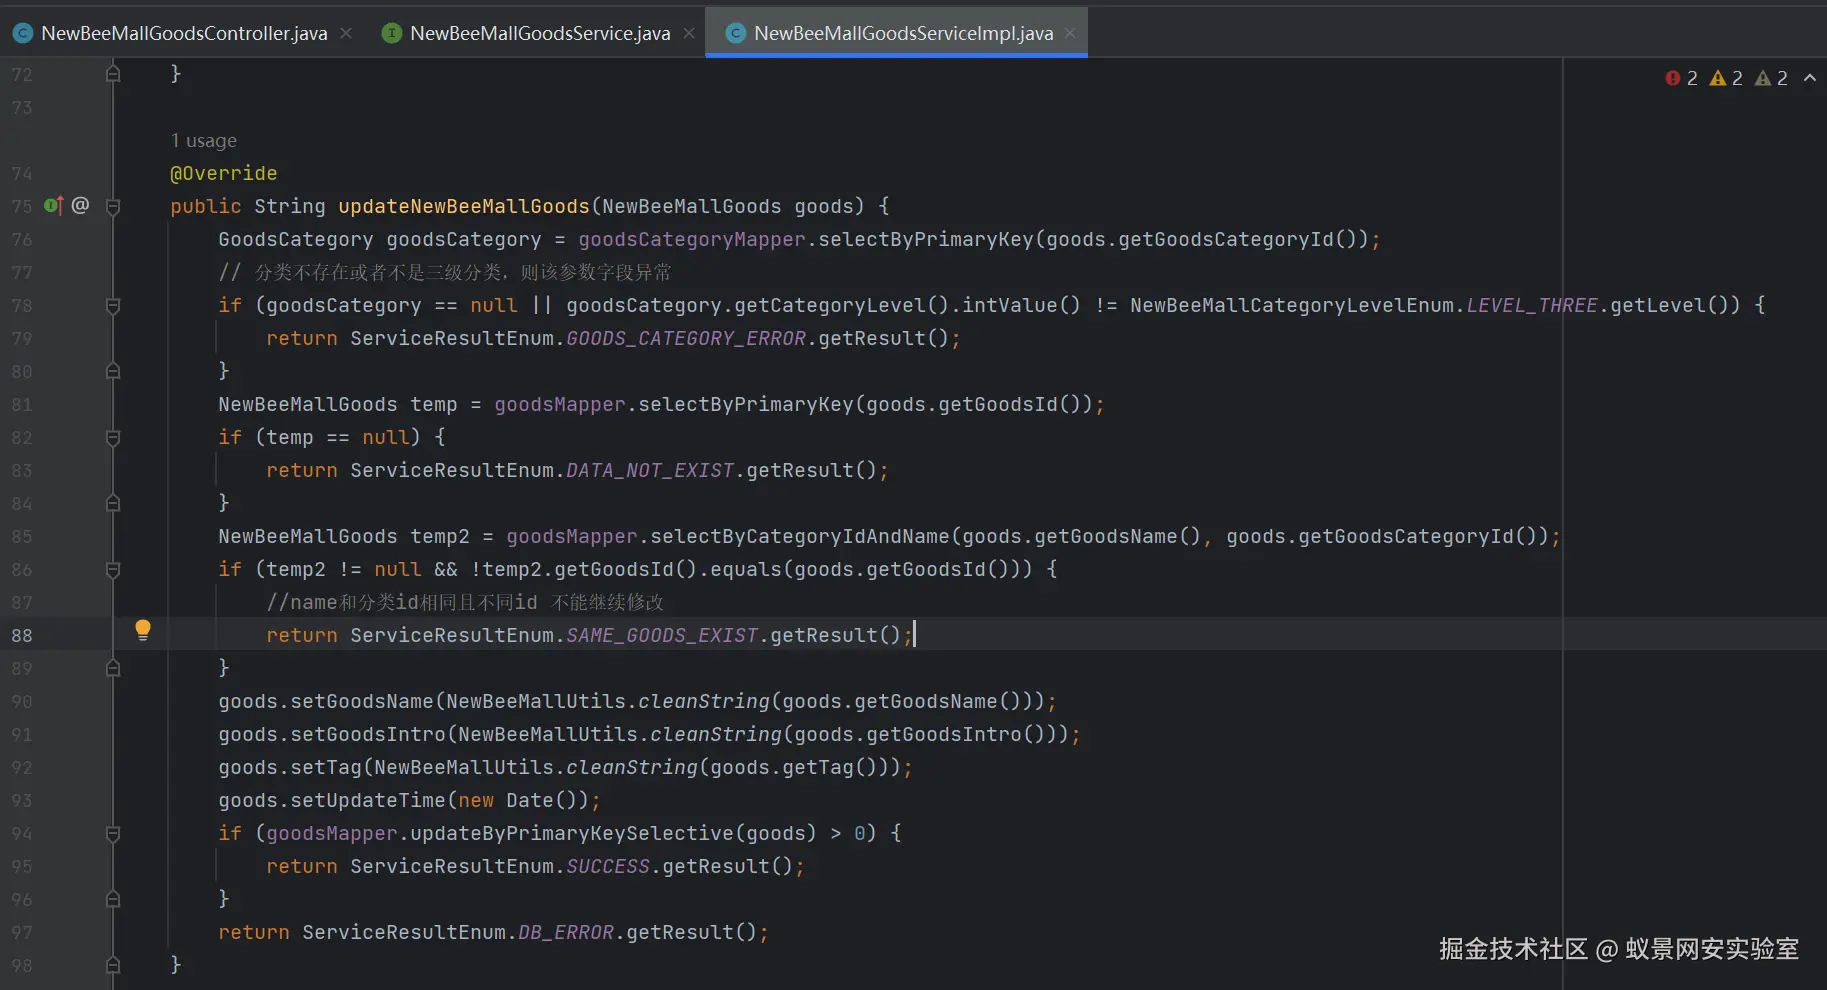Click the fold end marker on line 96

[113, 899]
